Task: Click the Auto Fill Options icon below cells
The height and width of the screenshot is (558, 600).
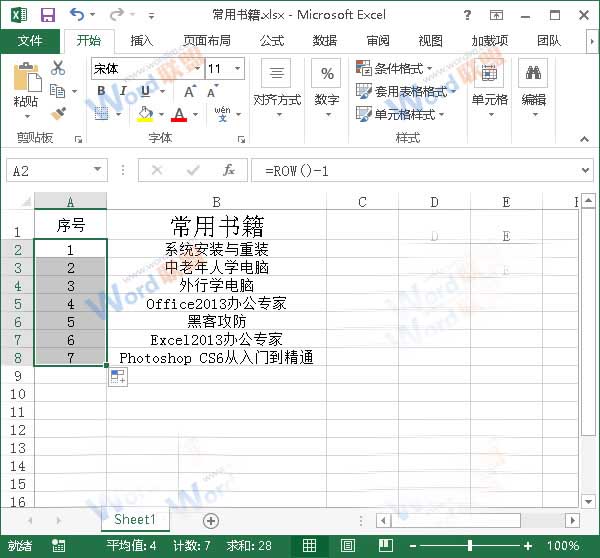Action: coord(117,376)
